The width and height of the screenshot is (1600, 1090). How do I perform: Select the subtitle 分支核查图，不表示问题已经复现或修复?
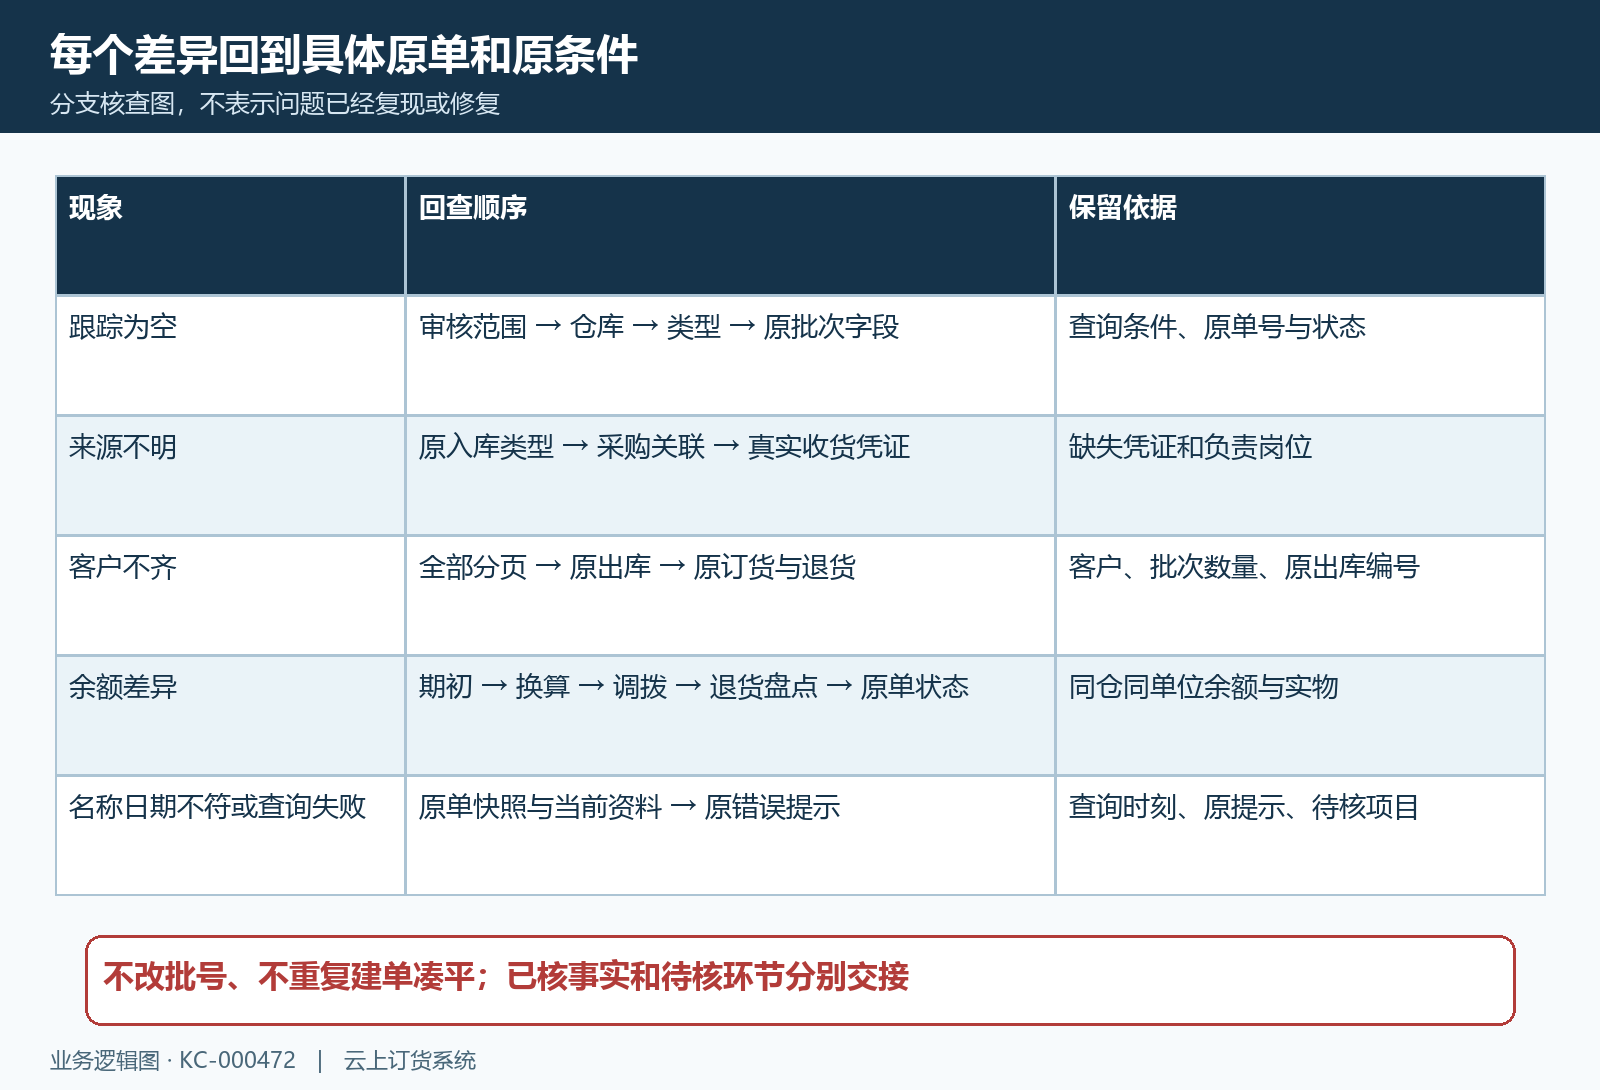point(275,104)
